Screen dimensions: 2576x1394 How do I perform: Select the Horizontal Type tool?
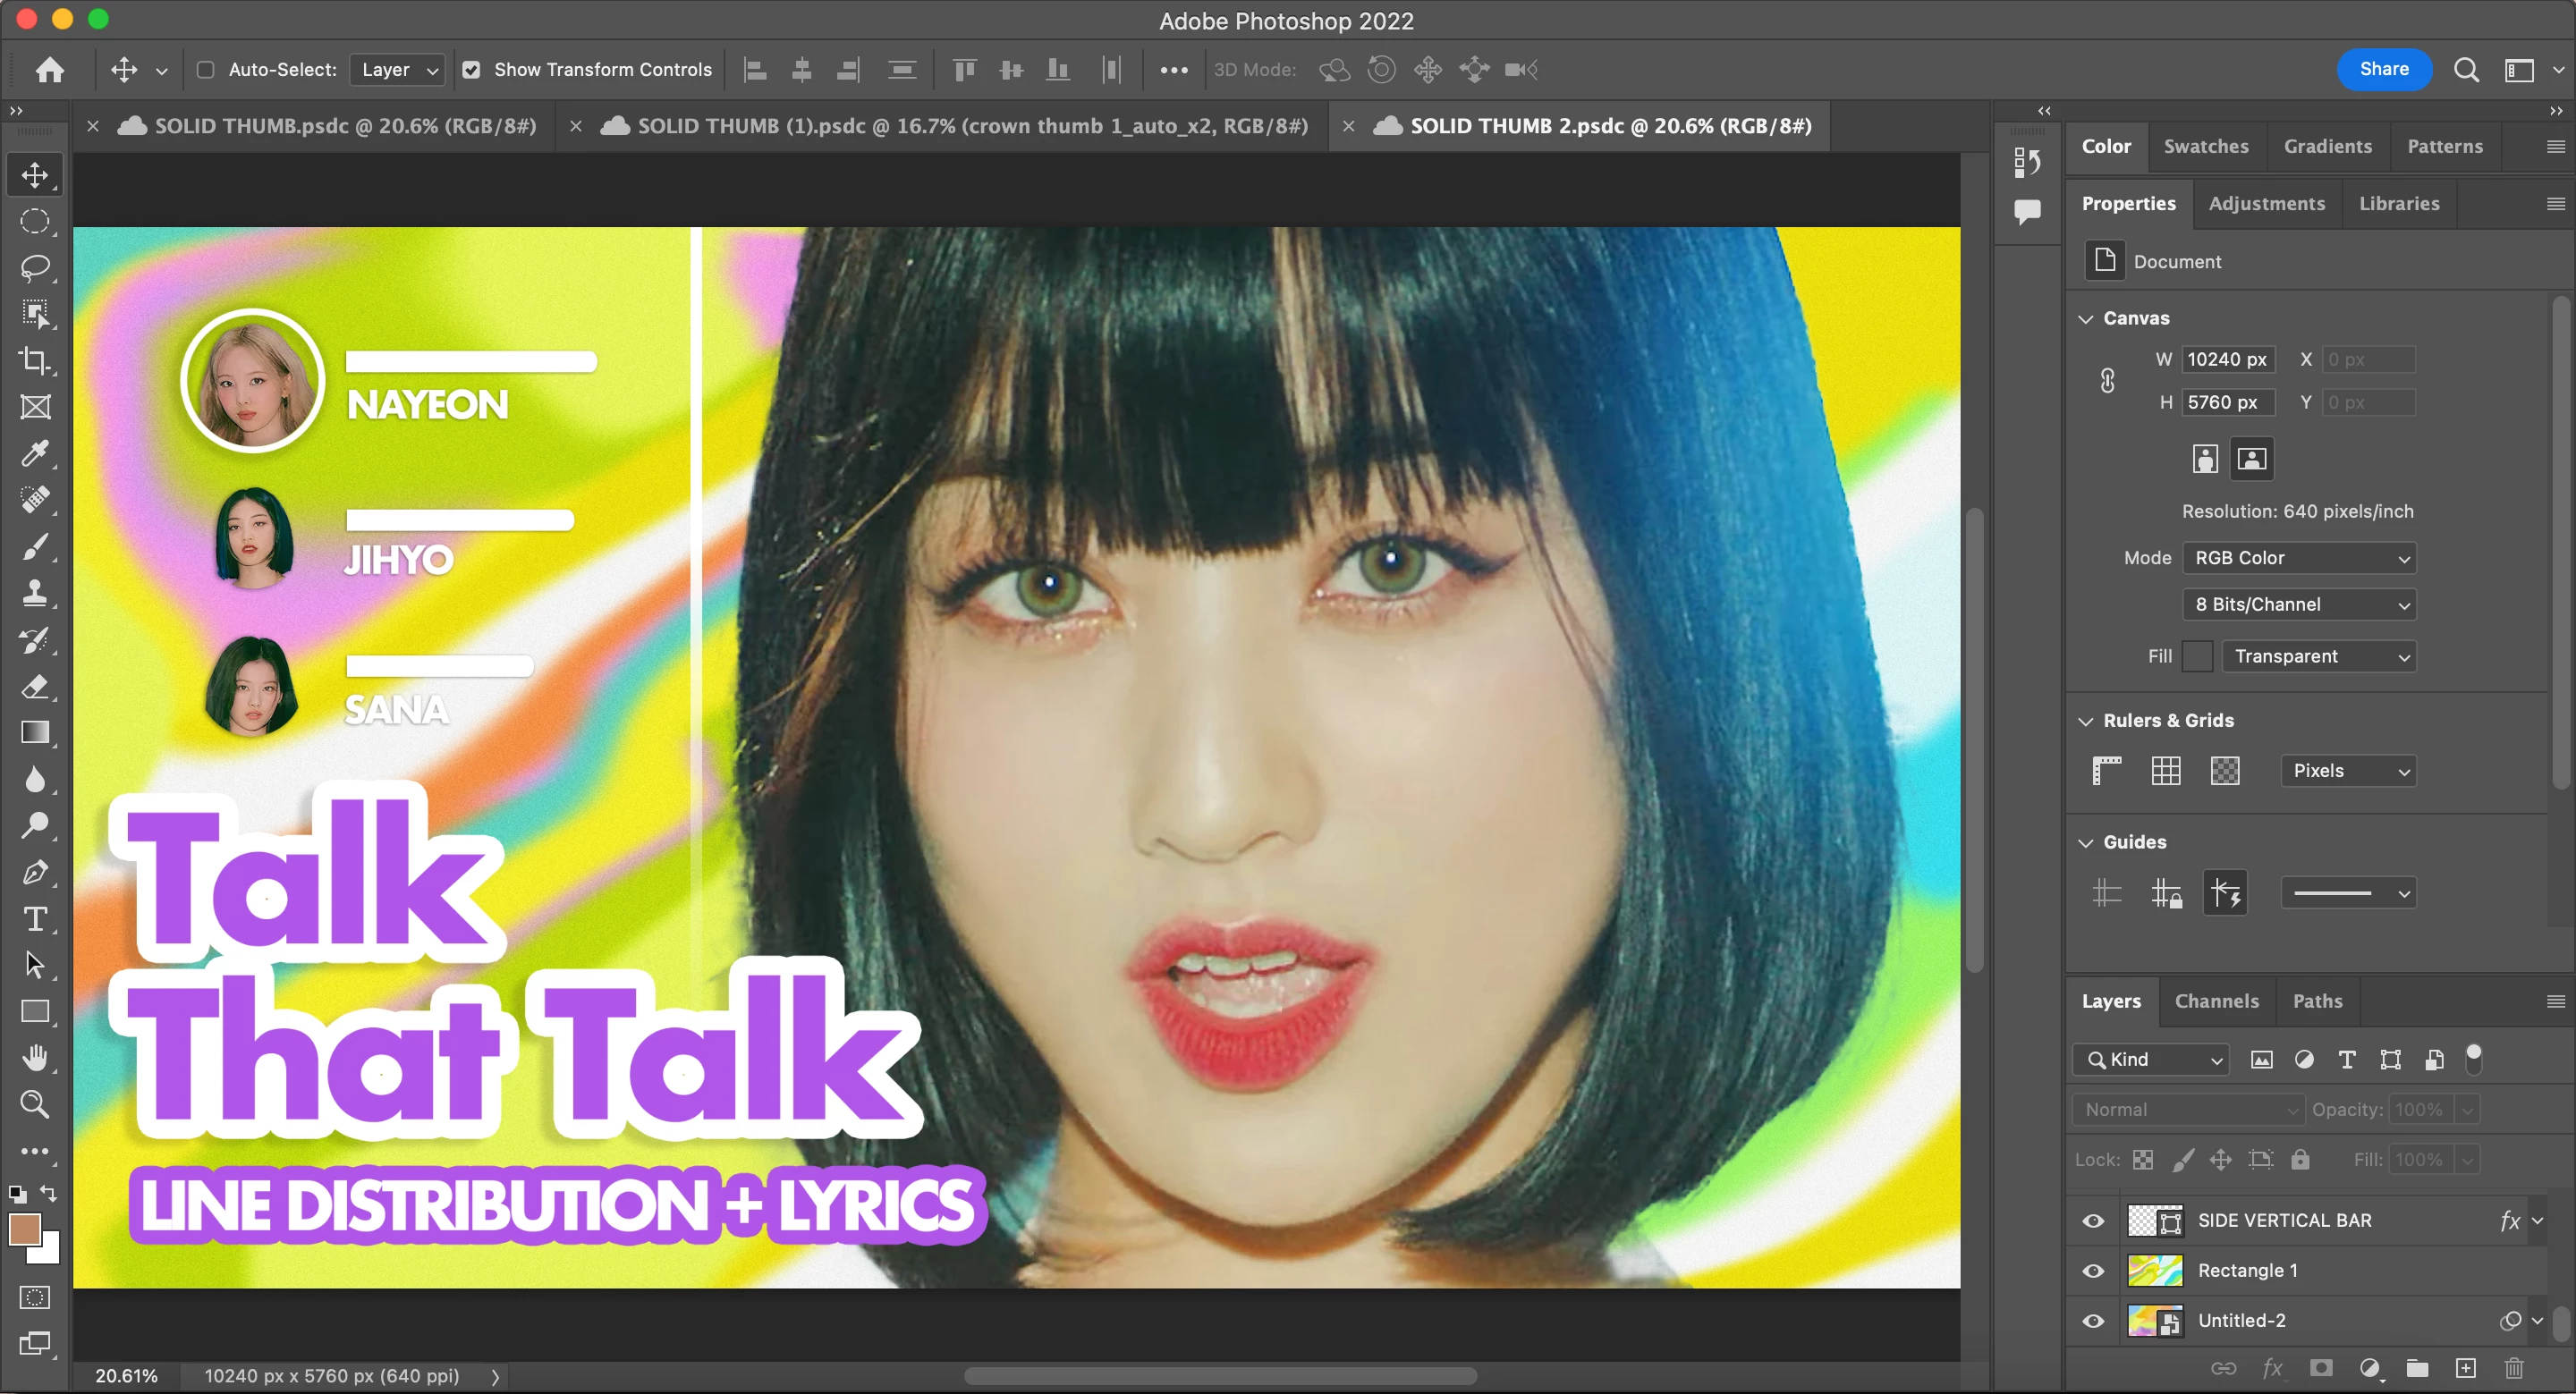click(x=35, y=918)
